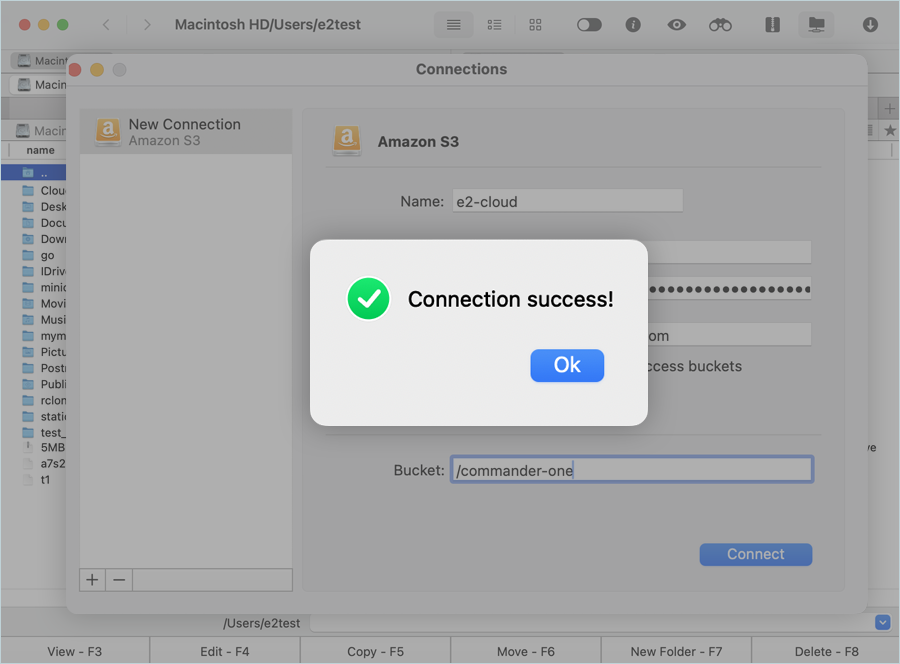
Task: Click the Bucket field containing /commander-one
Action: pos(632,470)
